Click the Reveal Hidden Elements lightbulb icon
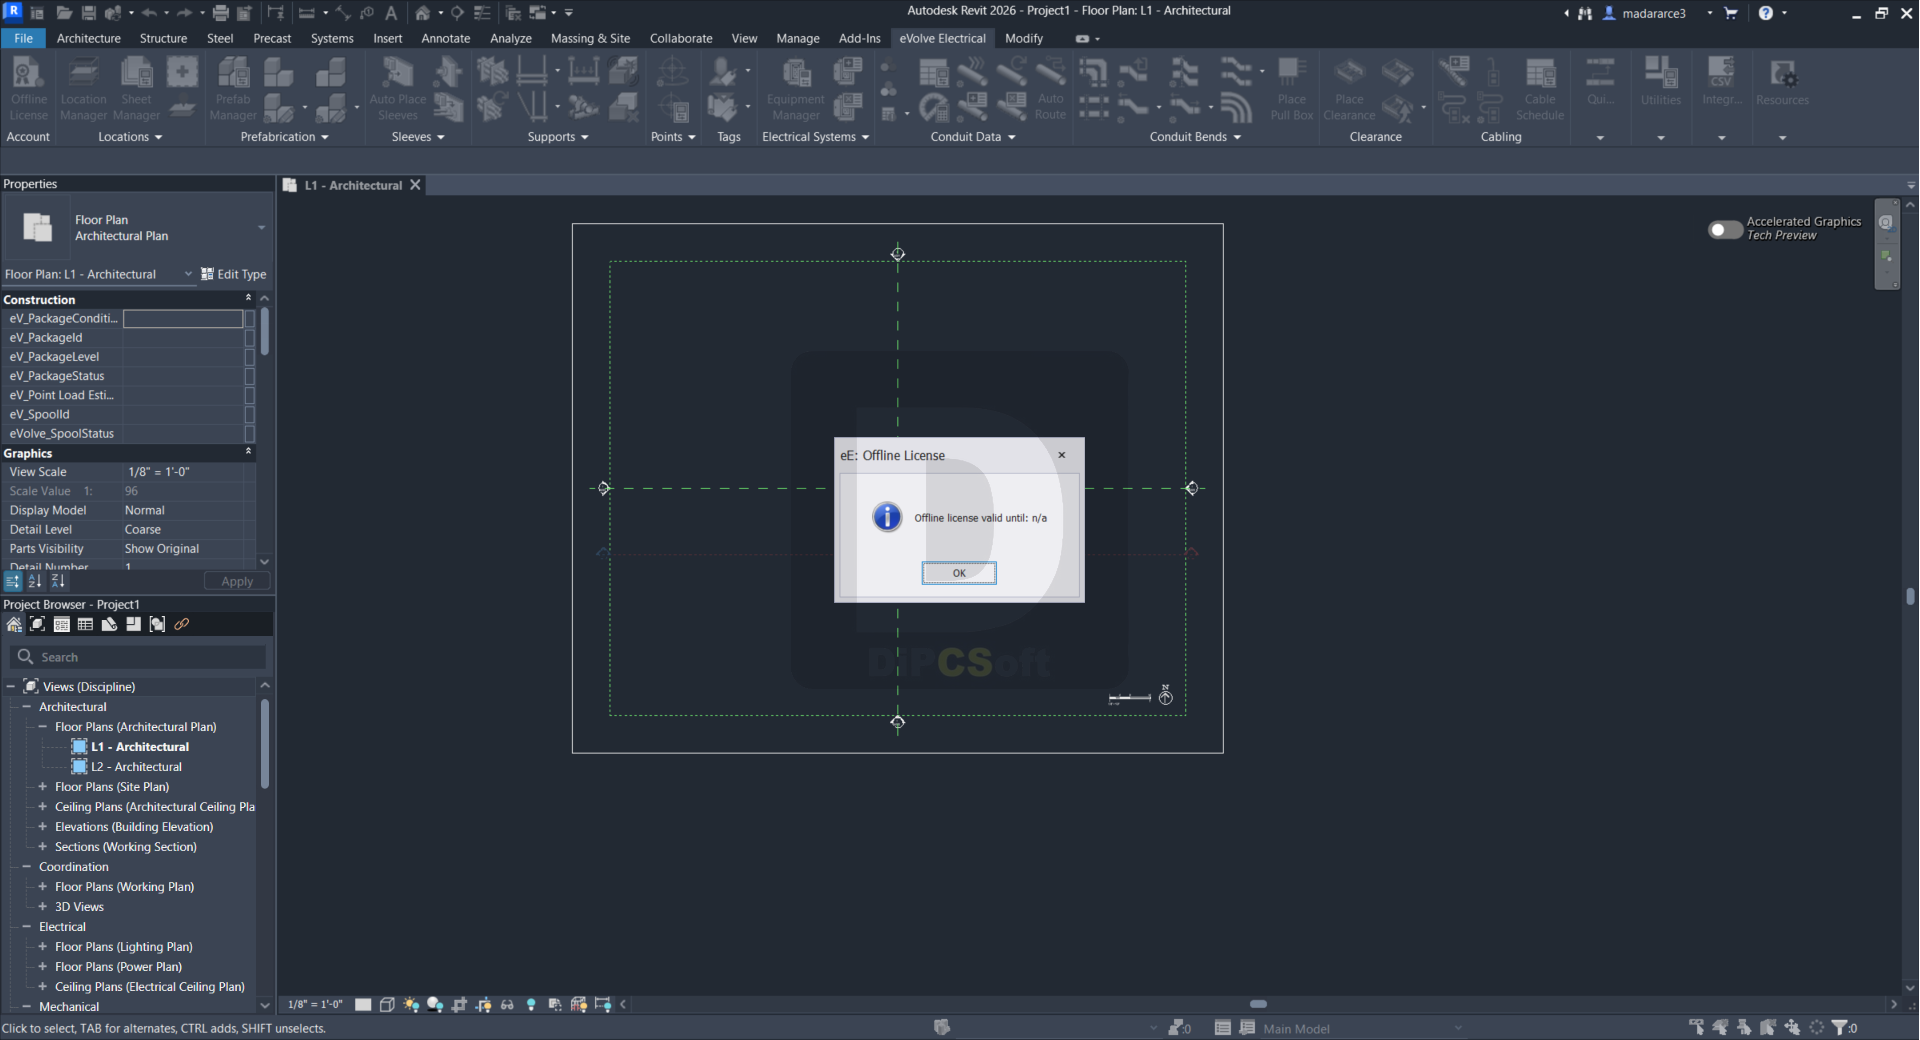 [x=531, y=1004]
